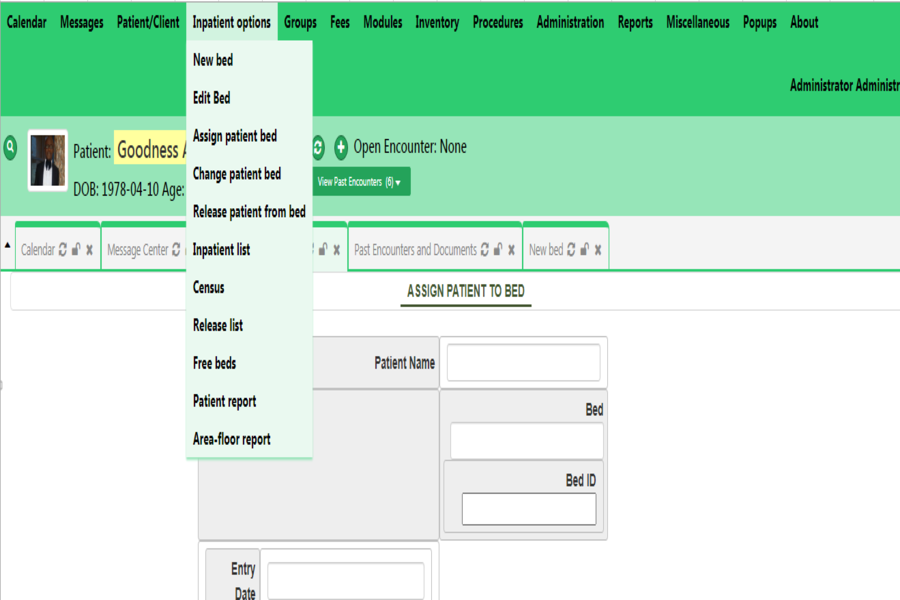Open the Modules menu
This screenshot has height=600, width=900.
383,22
